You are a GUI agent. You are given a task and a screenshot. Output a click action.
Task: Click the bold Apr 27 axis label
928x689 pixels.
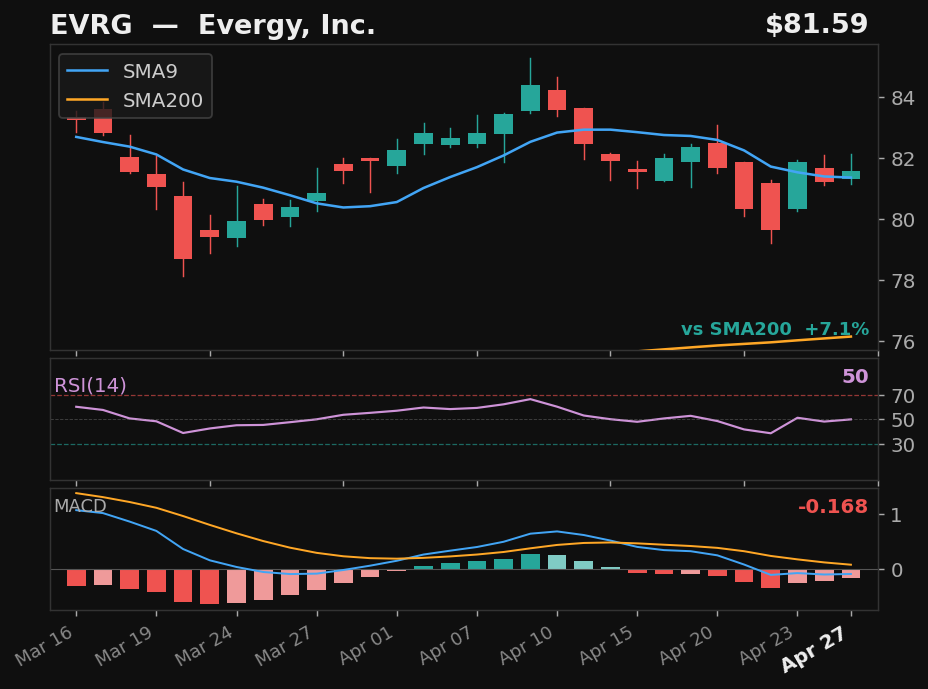click(x=814, y=650)
